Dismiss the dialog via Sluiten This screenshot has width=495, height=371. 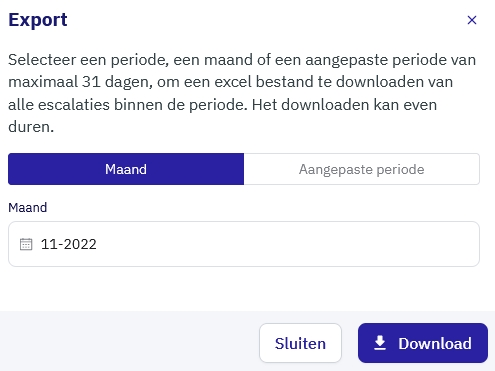click(x=300, y=343)
